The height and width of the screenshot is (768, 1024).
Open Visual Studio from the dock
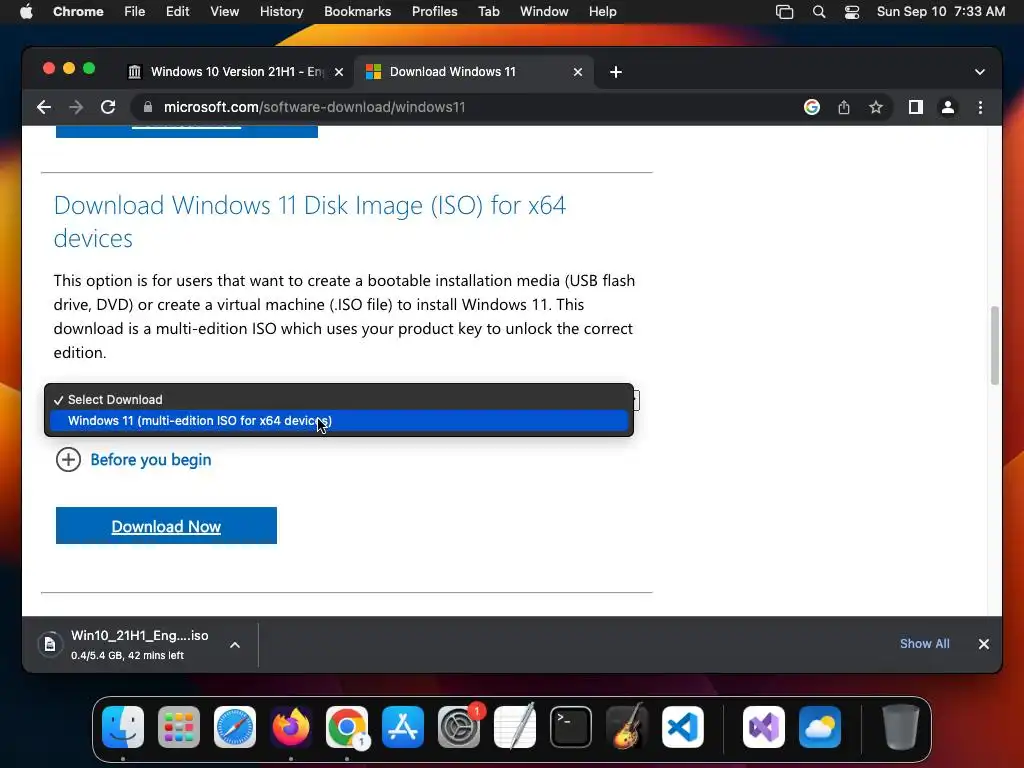[764, 727]
